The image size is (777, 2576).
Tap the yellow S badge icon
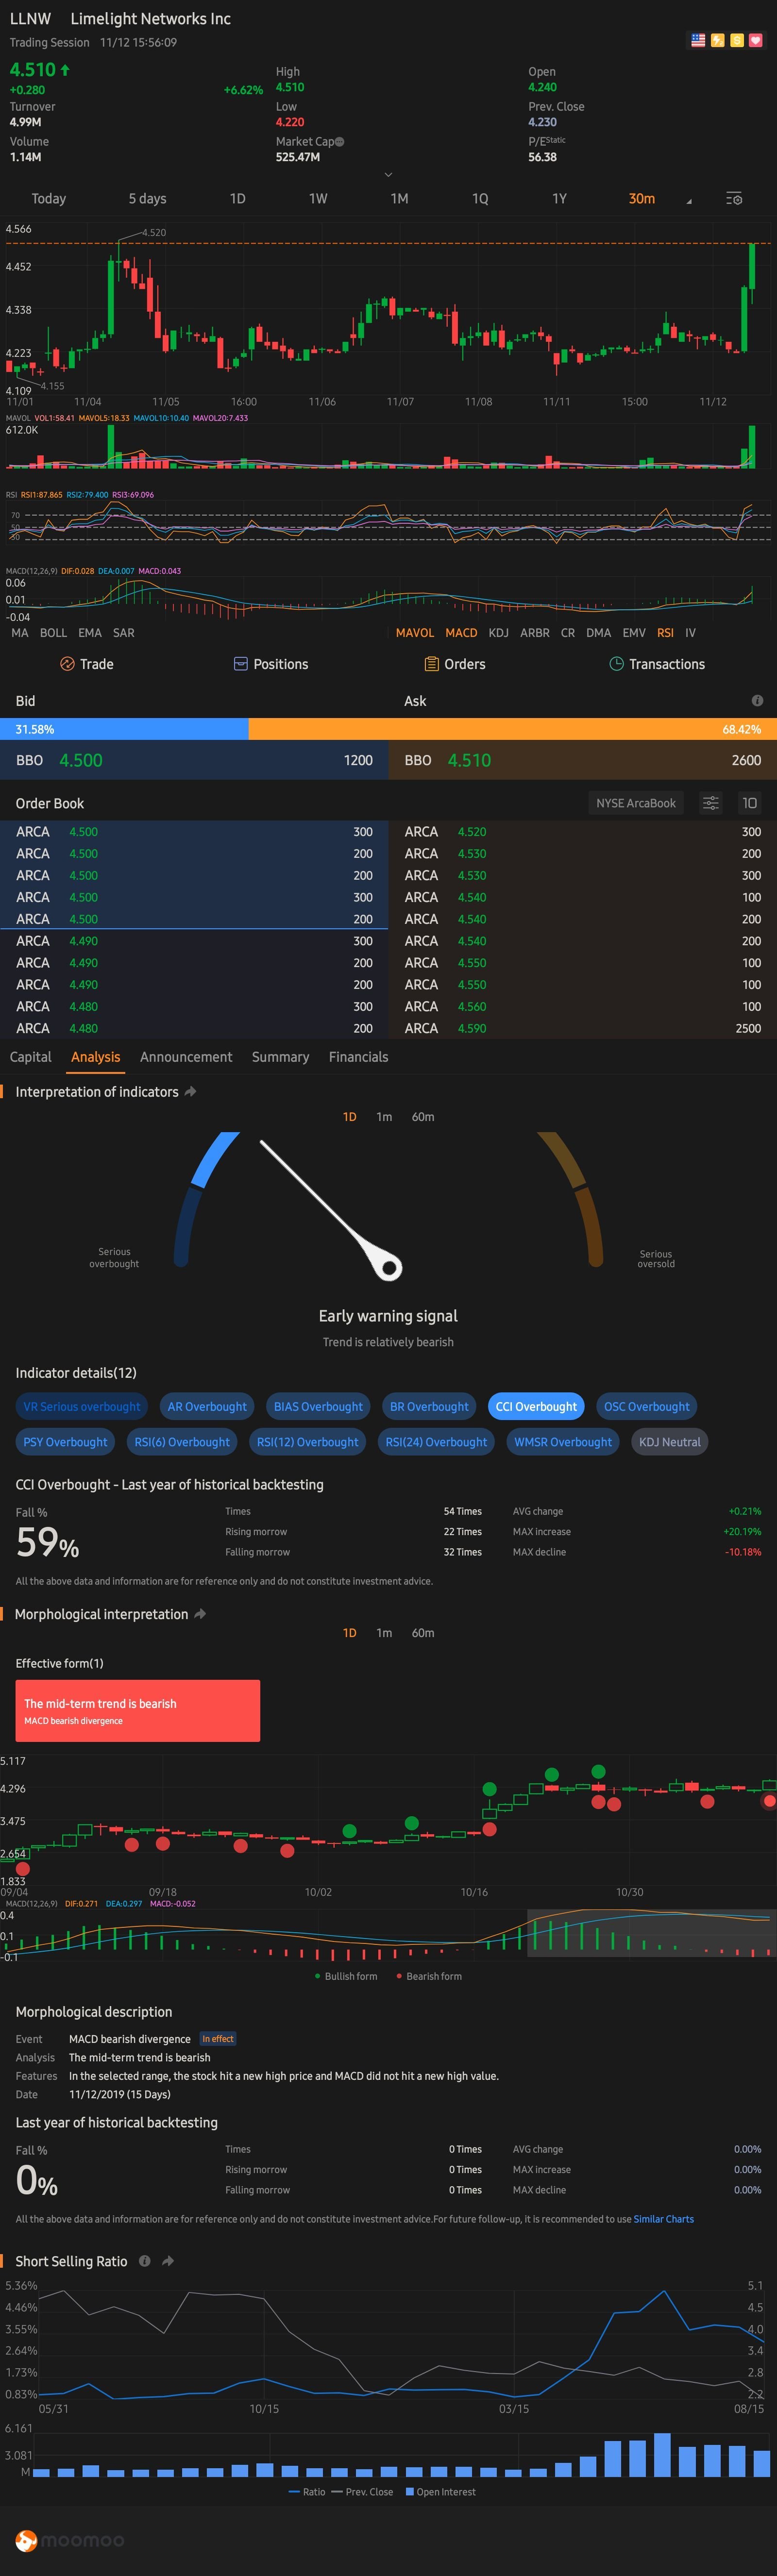point(736,40)
